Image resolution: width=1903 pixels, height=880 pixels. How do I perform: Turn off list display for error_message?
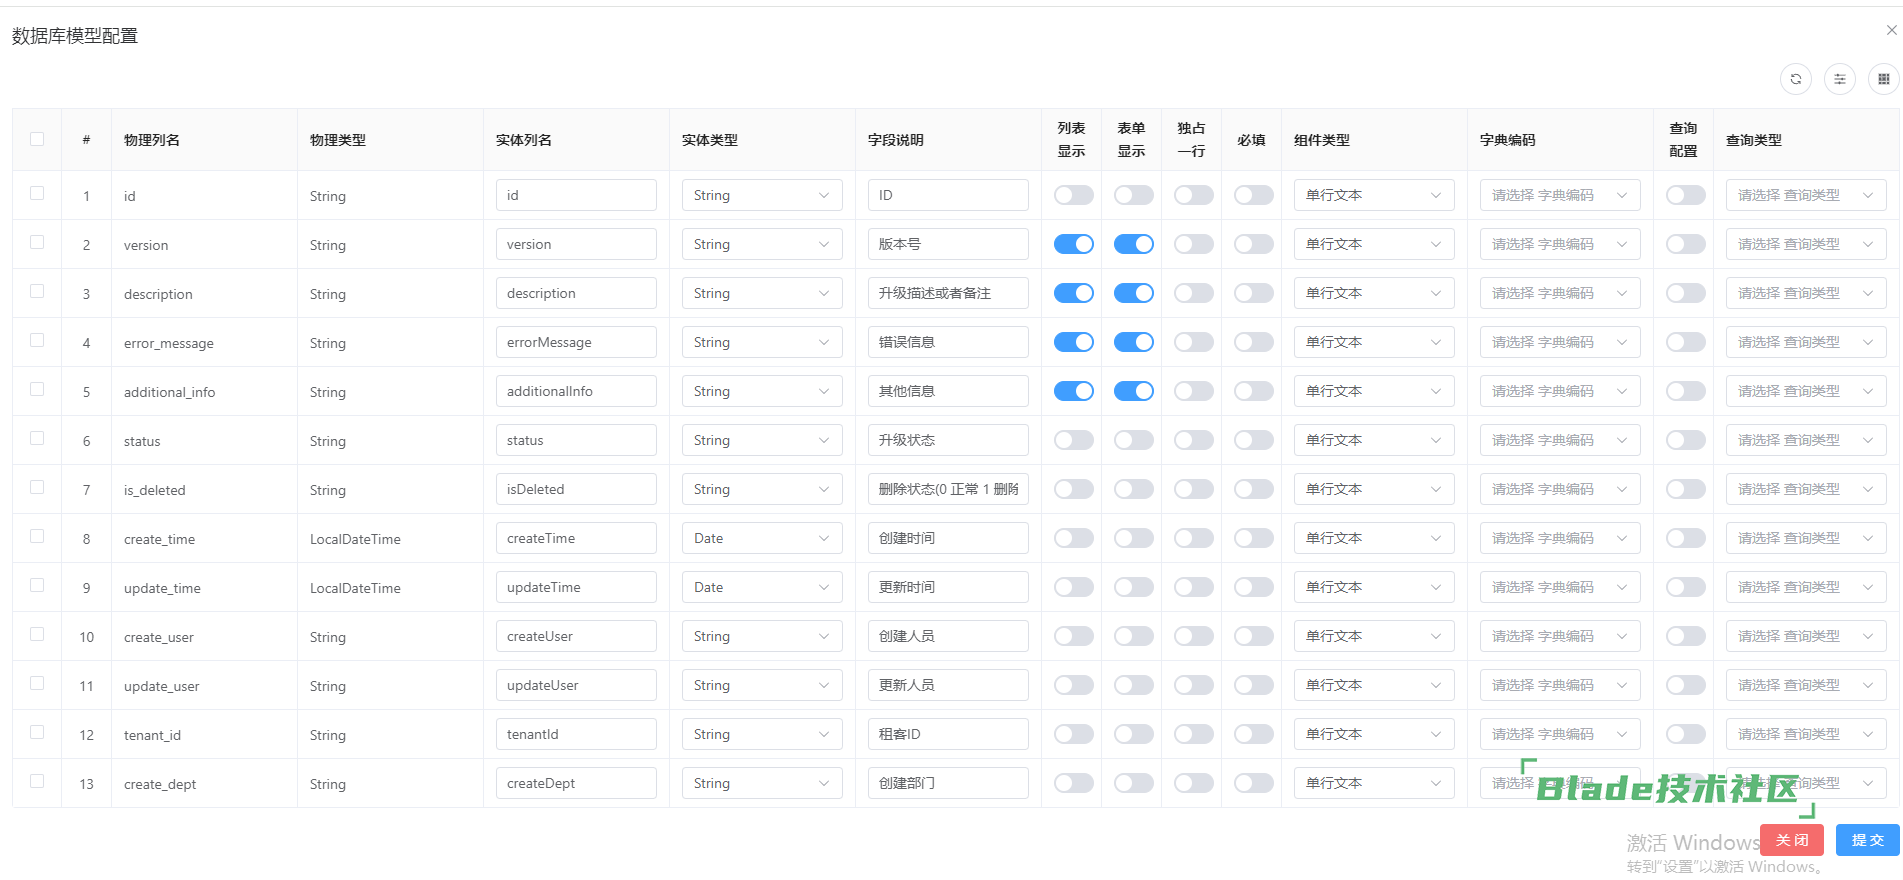tap(1073, 342)
